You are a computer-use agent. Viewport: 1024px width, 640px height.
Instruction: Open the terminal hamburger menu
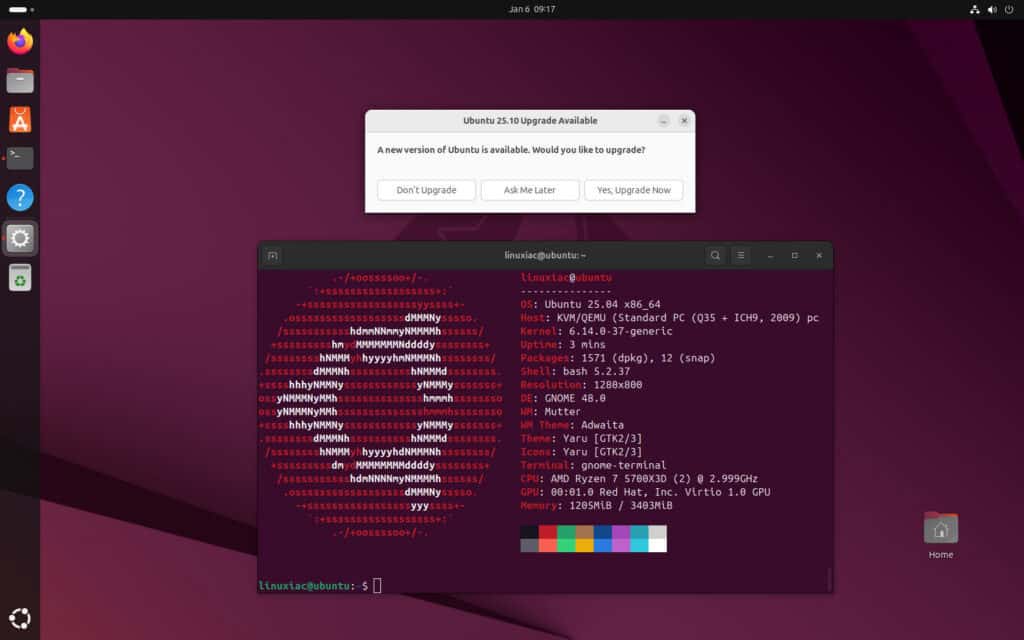click(740, 255)
